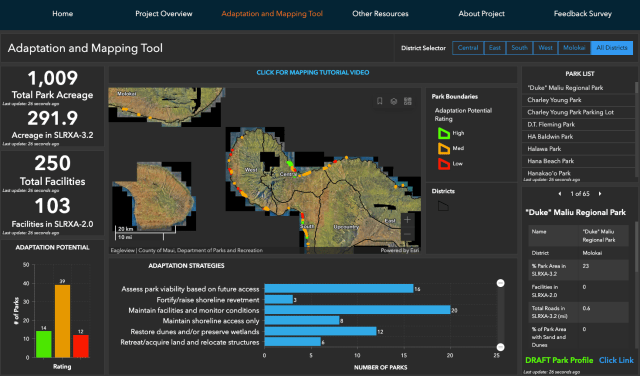Select Hana Beach Park in list
Viewport: 640px width, 376px height.
click(578, 161)
